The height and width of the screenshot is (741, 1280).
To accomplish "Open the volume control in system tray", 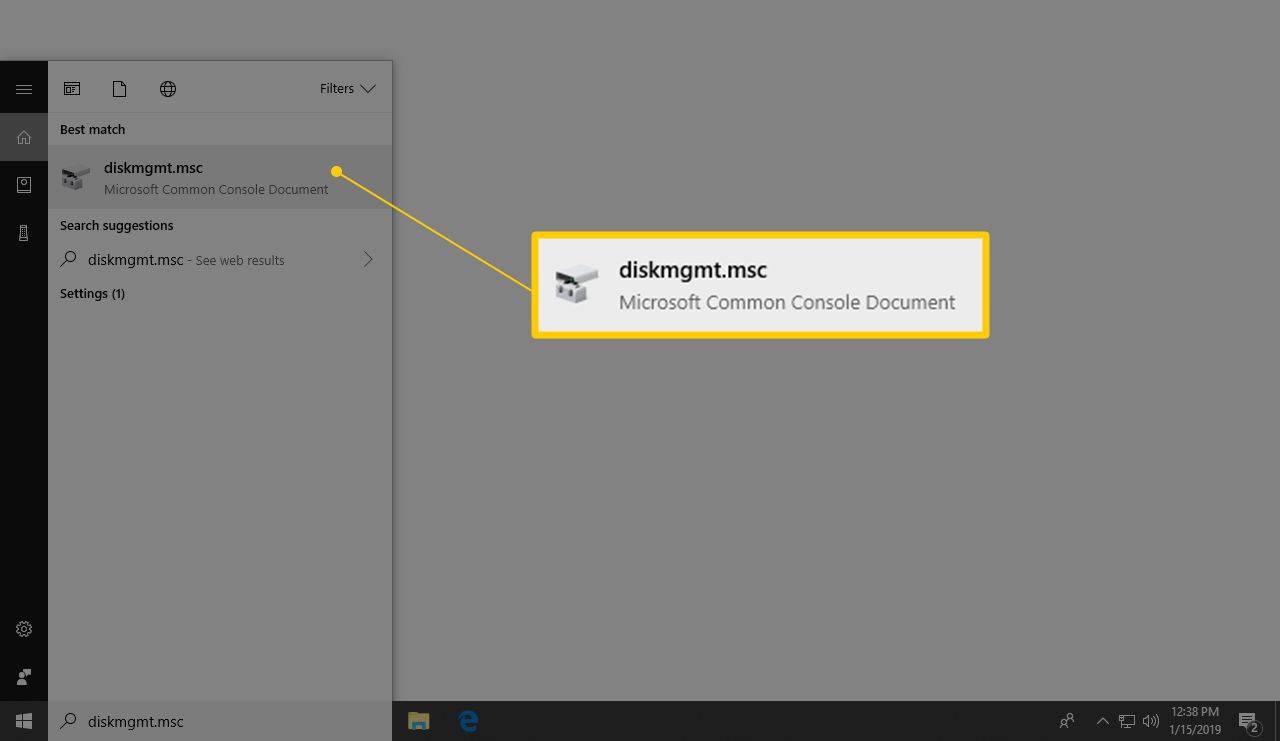I will 1150,721.
